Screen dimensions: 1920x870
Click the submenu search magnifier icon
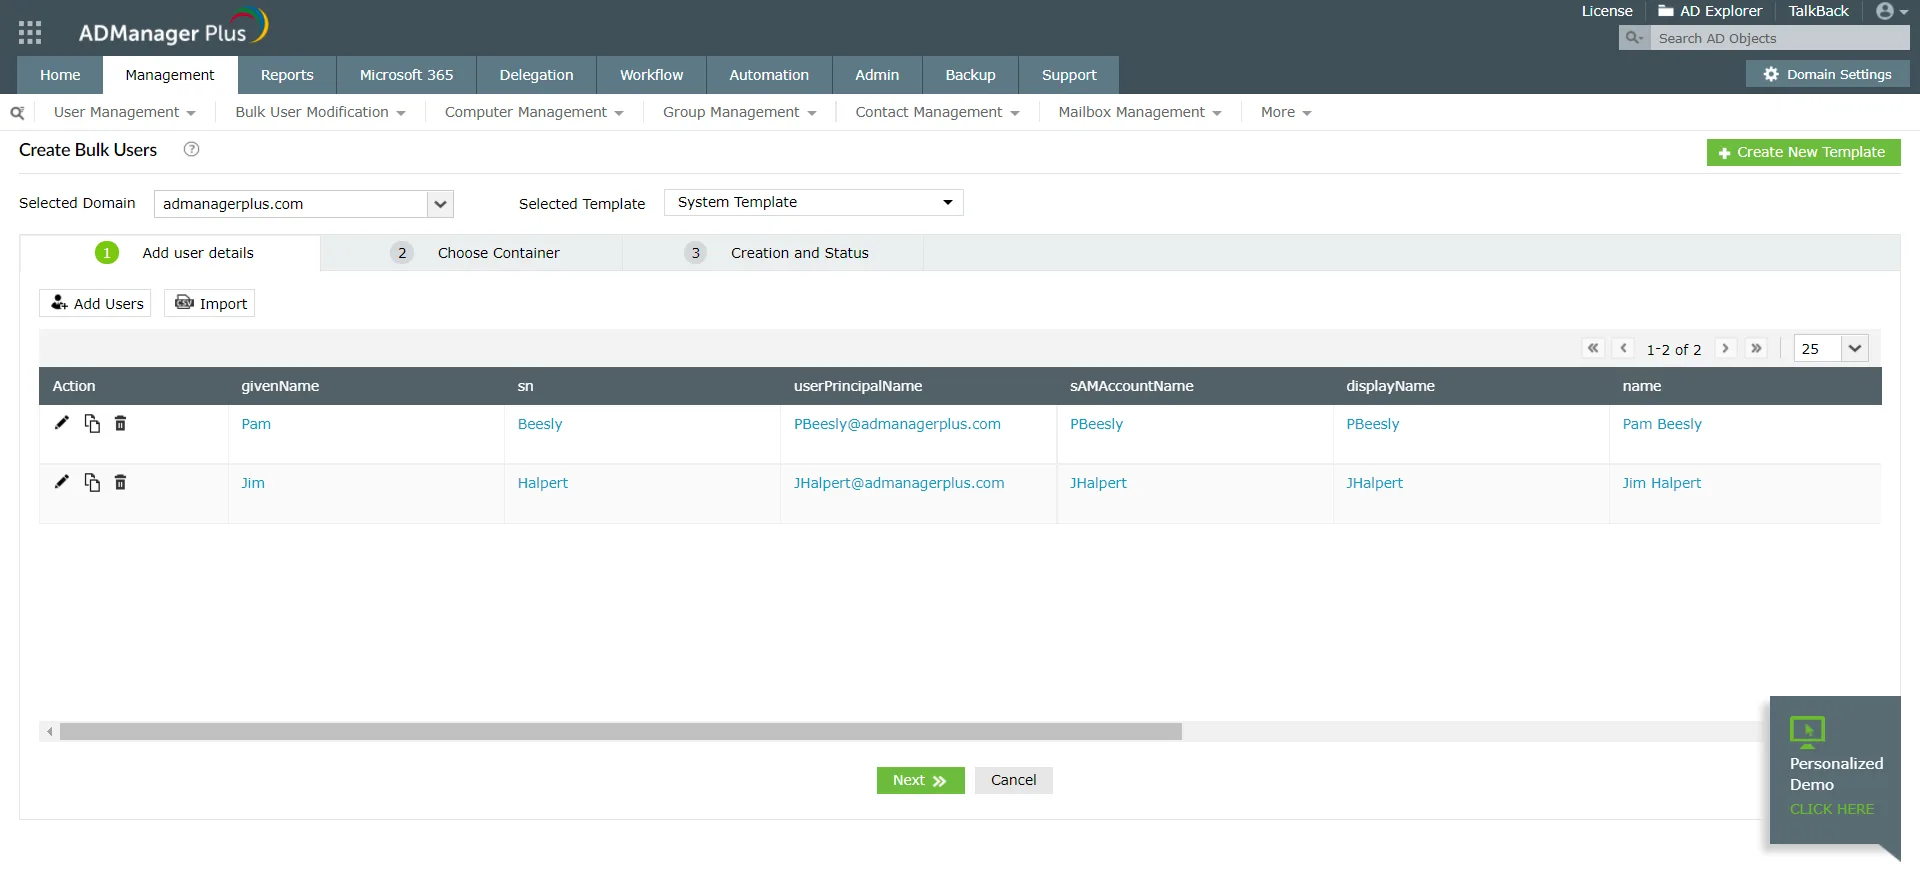[x=17, y=113]
